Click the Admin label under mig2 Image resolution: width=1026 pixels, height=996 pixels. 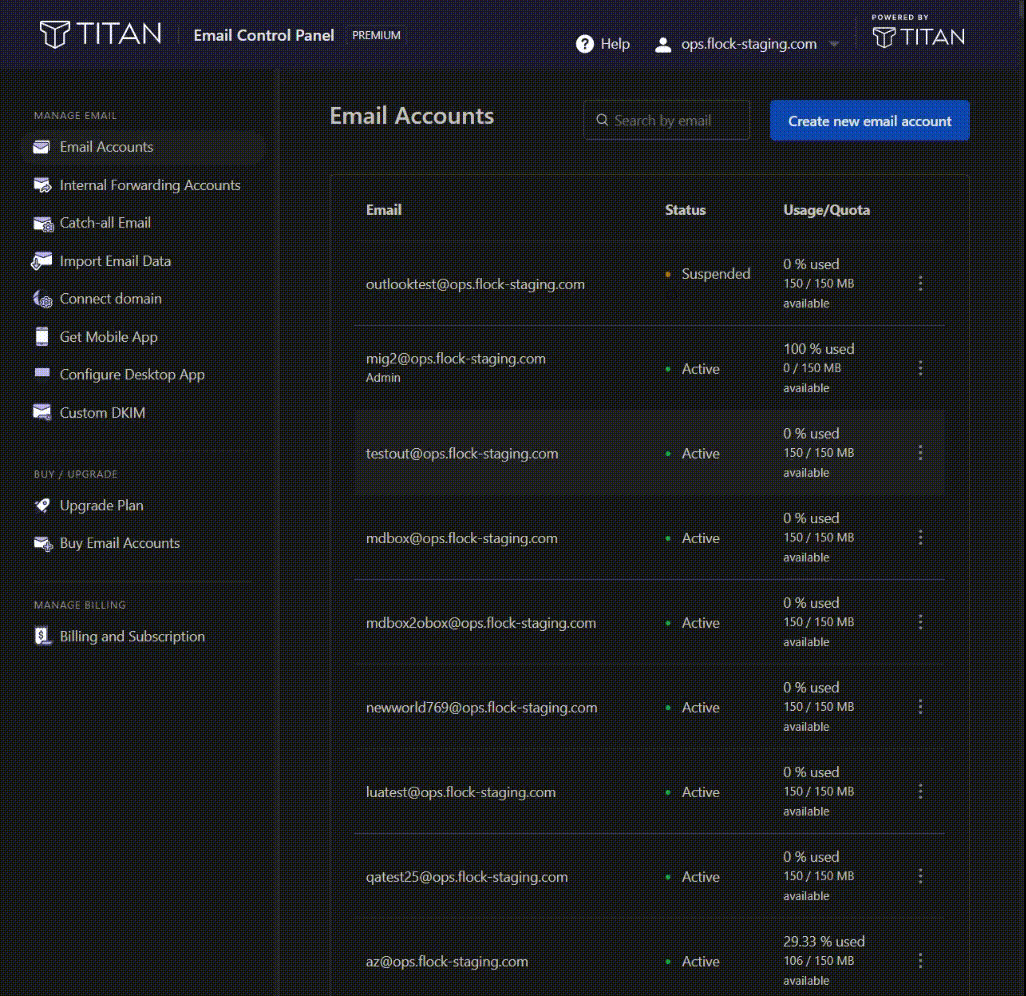(x=383, y=378)
